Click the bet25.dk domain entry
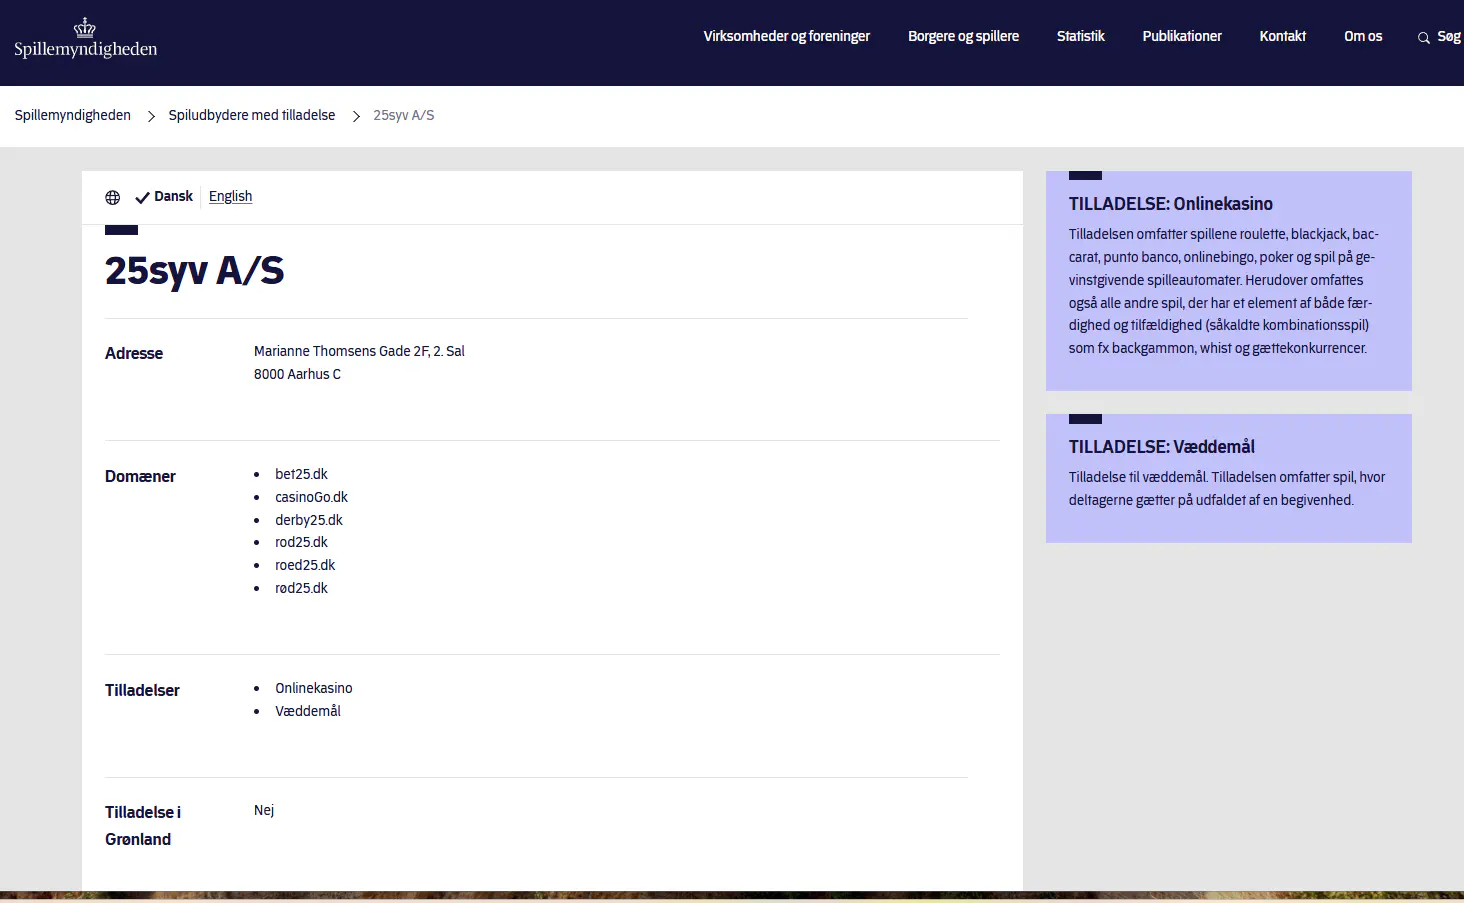 click(x=301, y=474)
